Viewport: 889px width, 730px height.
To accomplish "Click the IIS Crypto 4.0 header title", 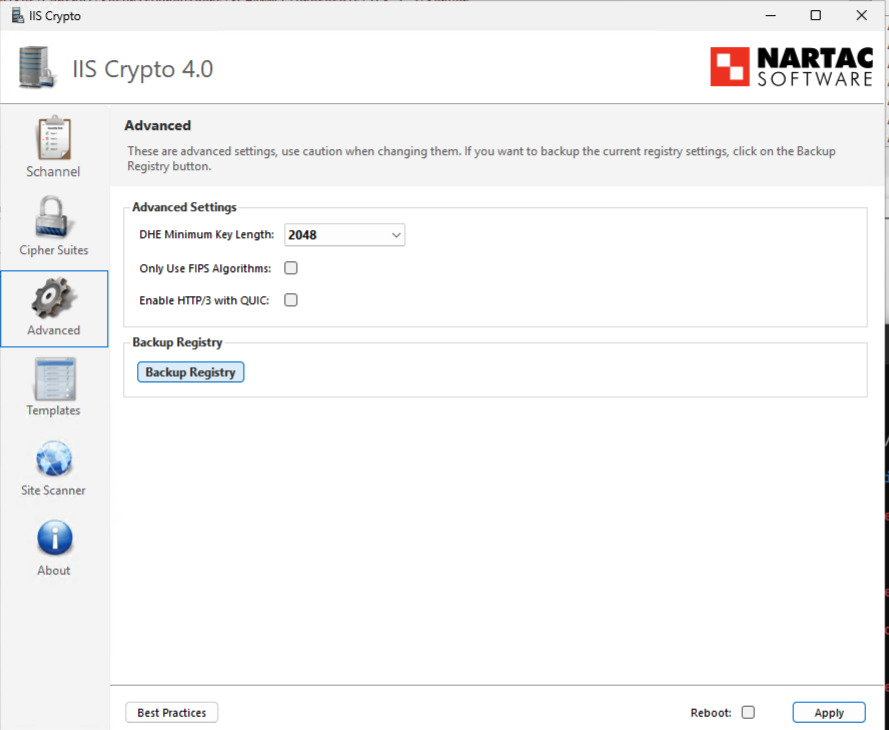I will pos(142,69).
